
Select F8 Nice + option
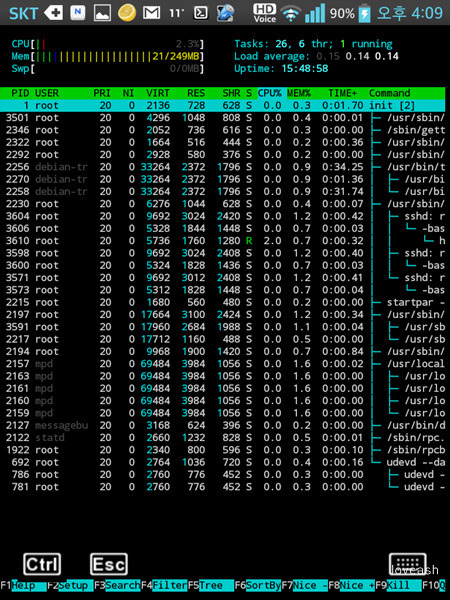point(351,585)
